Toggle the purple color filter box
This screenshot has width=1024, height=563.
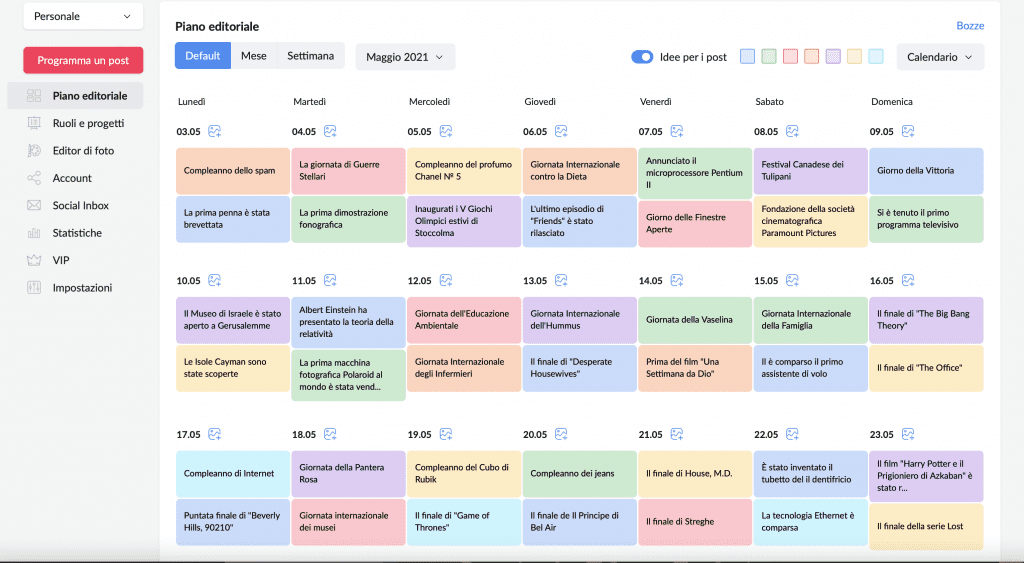[833, 57]
